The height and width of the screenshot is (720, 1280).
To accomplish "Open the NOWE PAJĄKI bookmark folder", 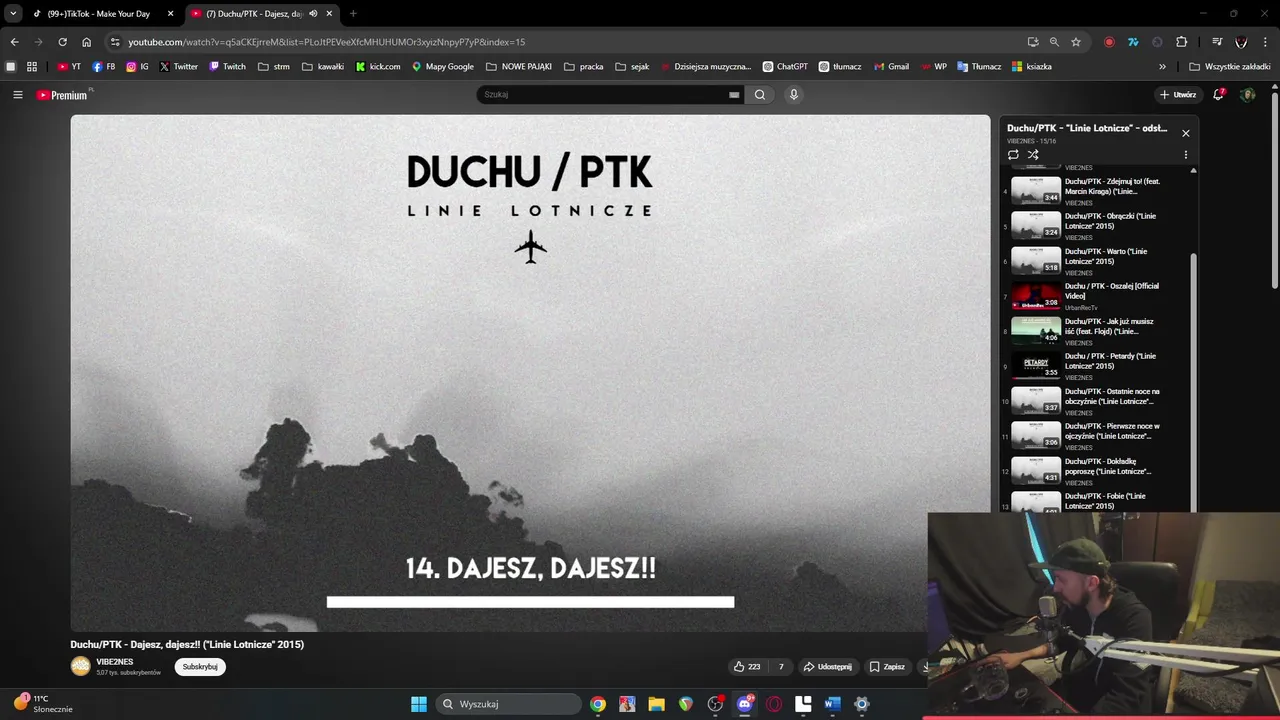I will [x=519, y=67].
